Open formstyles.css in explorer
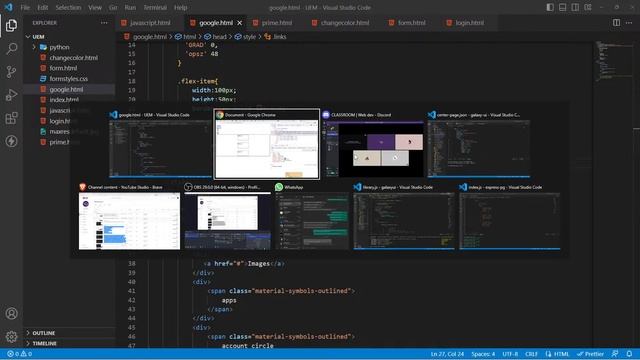Viewport: 640px width, 360px height. 69,79
